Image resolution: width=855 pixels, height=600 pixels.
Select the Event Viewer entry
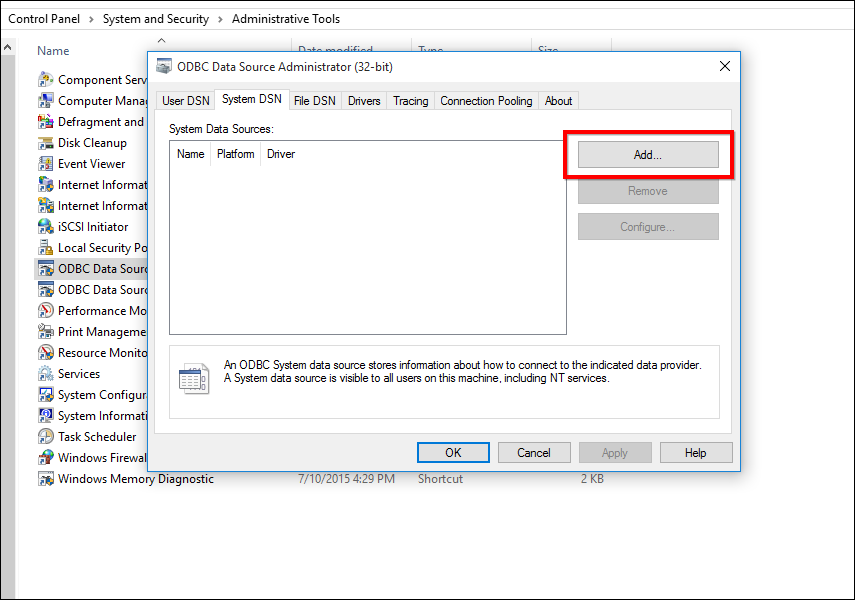click(x=92, y=164)
